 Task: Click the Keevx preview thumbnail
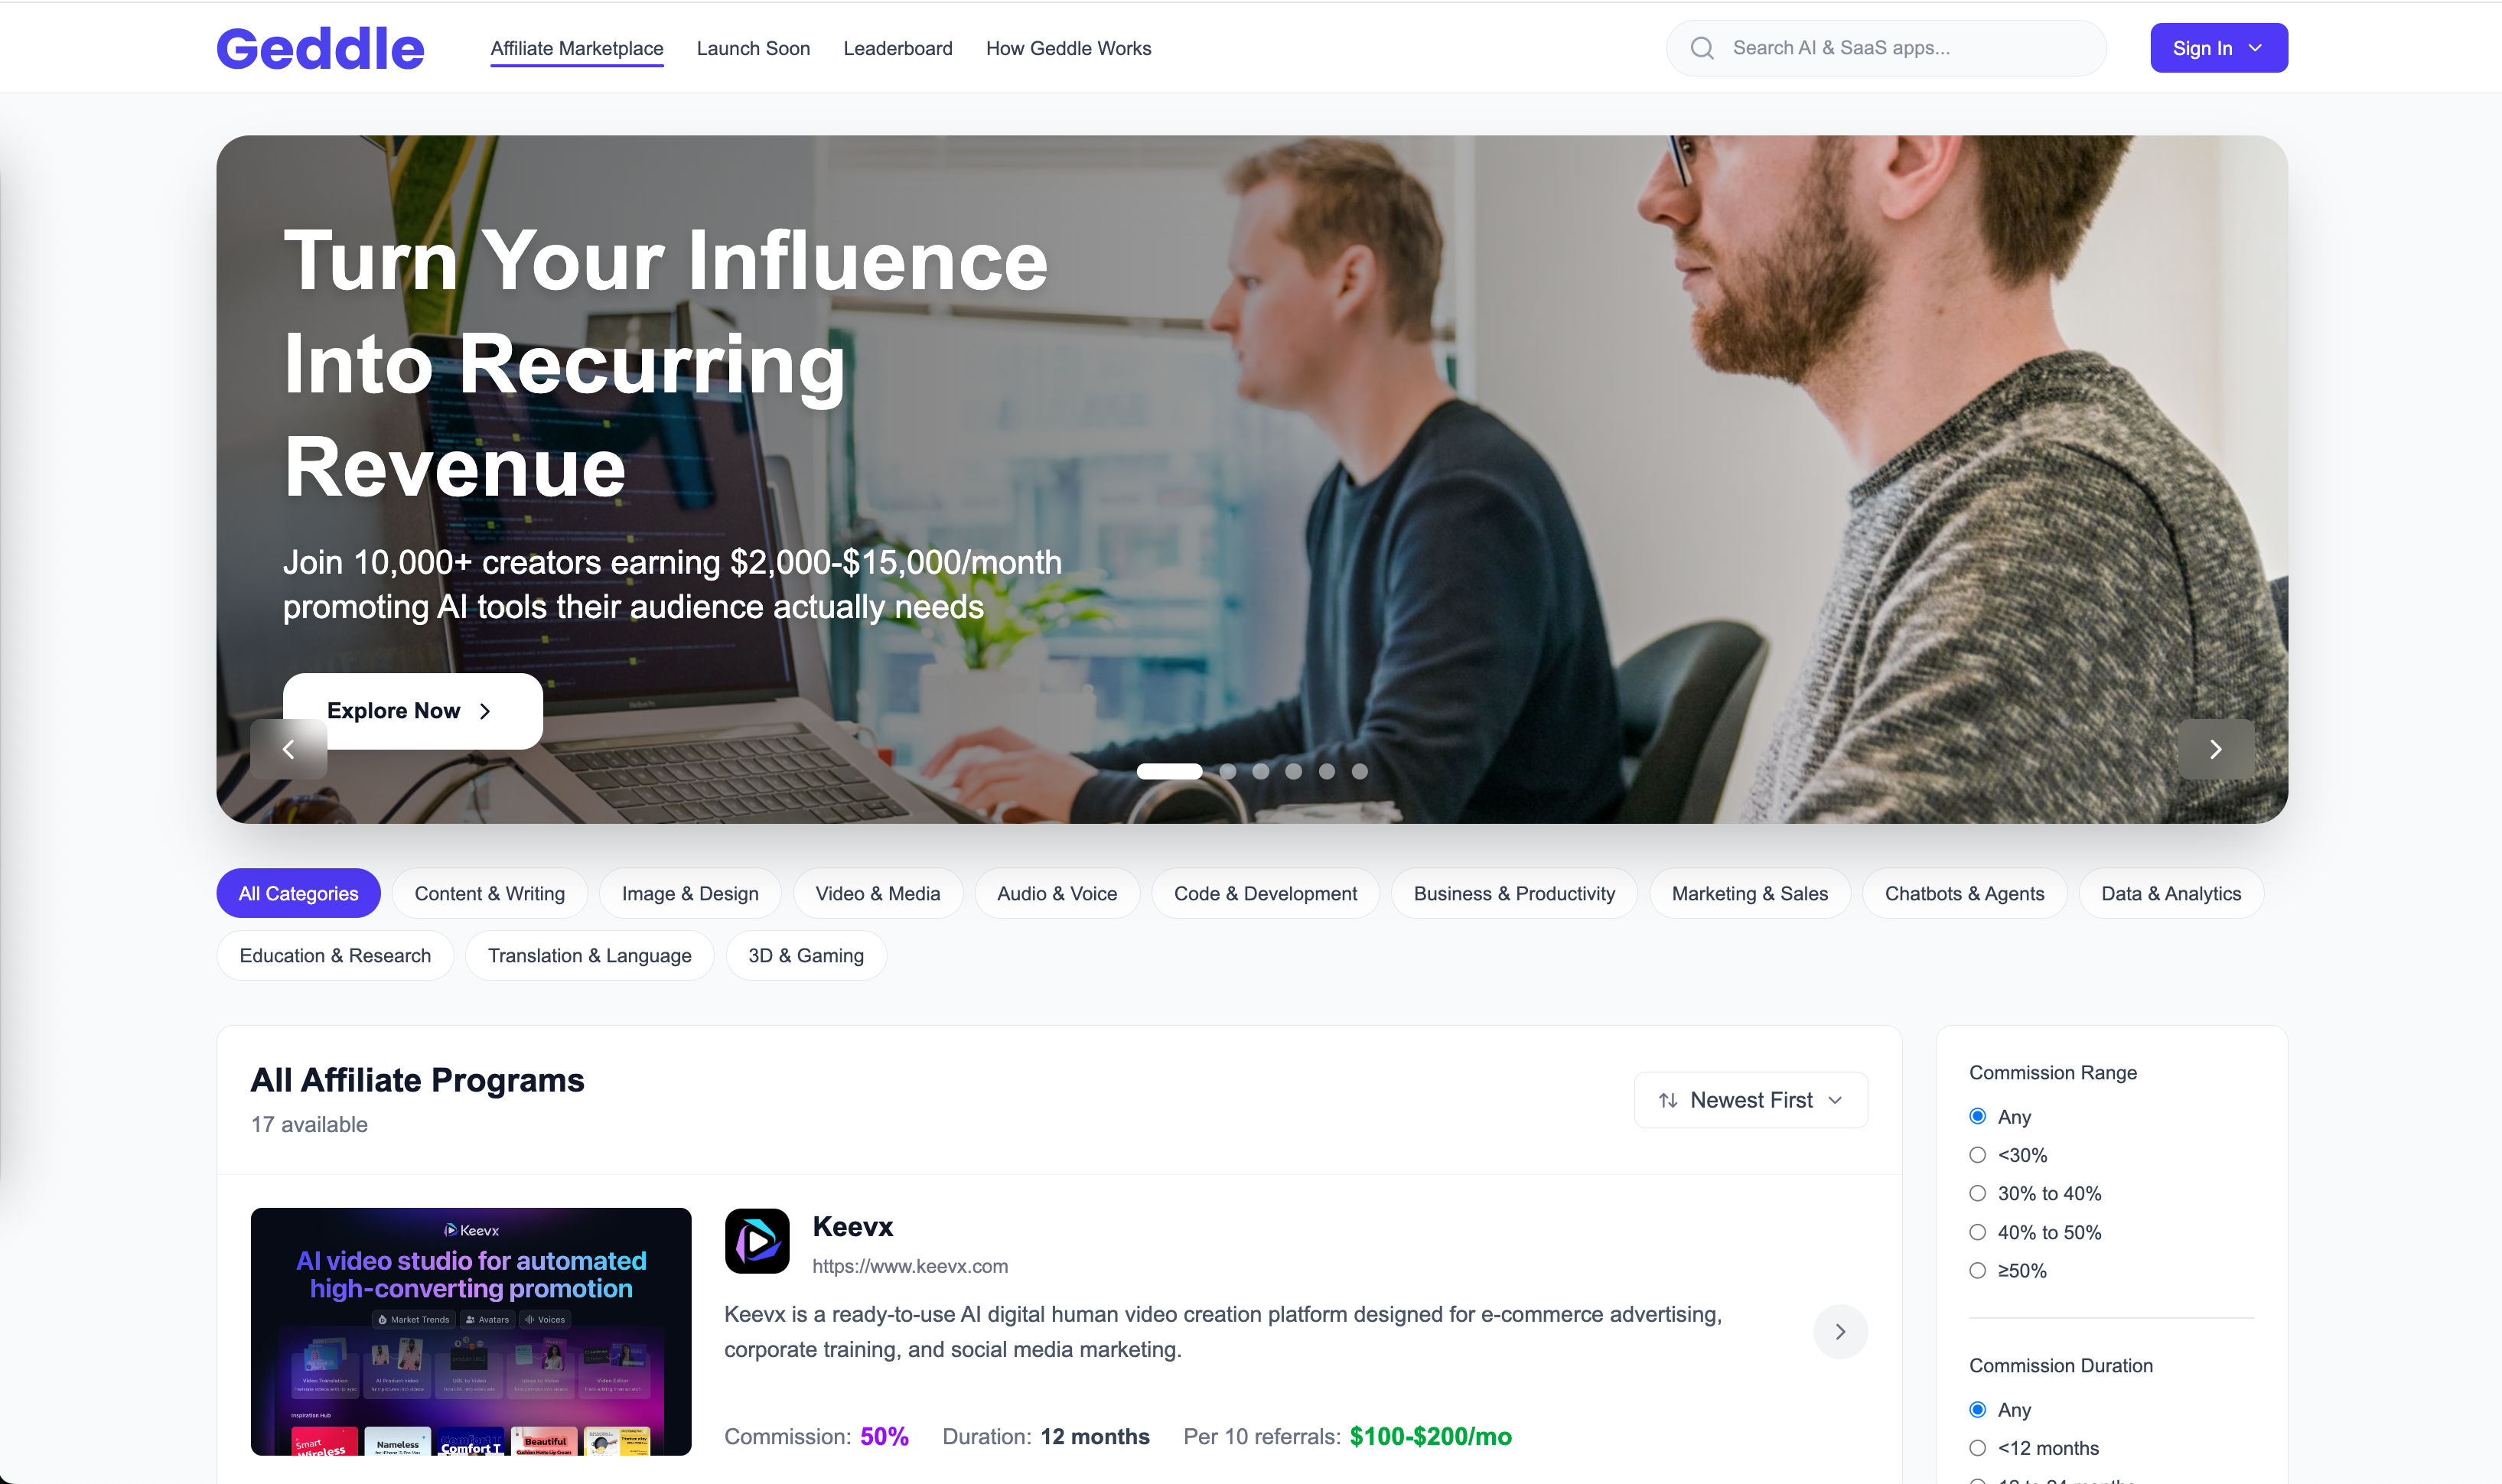click(x=470, y=1331)
